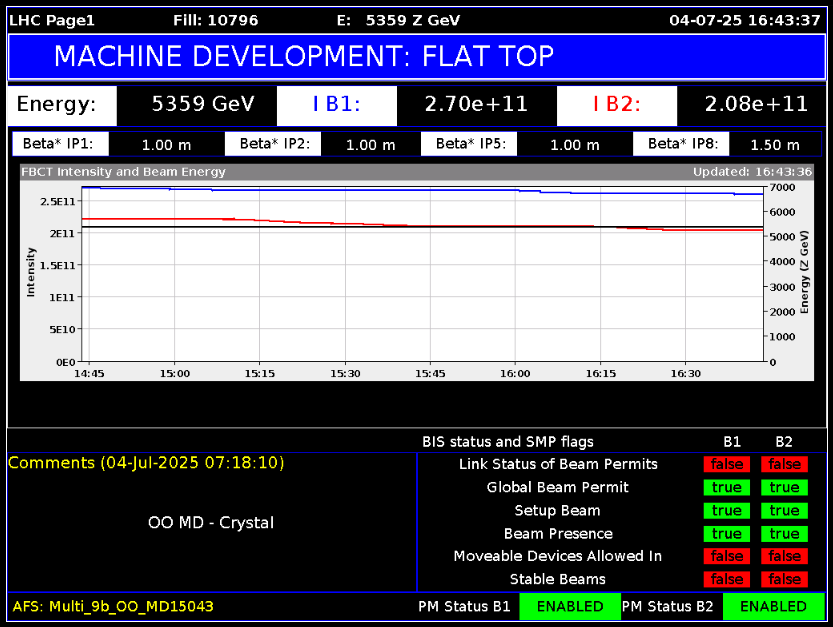Click B2 true flag for Beam Presence
Image resolution: width=833 pixels, height=627 pixels.
(784, 533)
